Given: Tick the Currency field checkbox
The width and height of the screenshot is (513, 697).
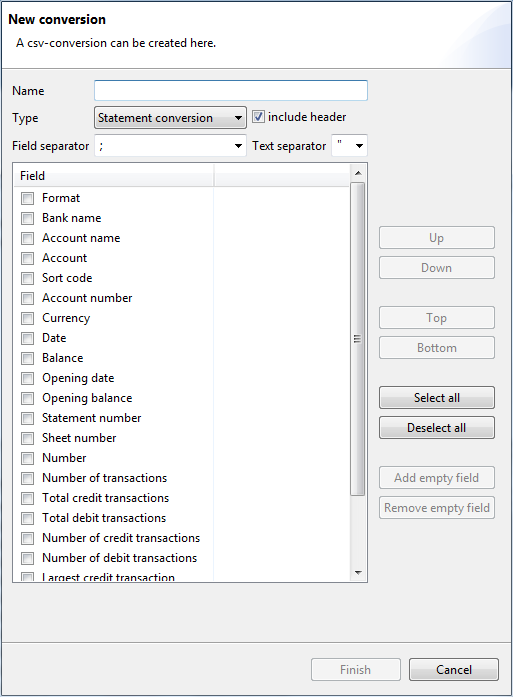Looking at the screenshot, I should 28,318.
